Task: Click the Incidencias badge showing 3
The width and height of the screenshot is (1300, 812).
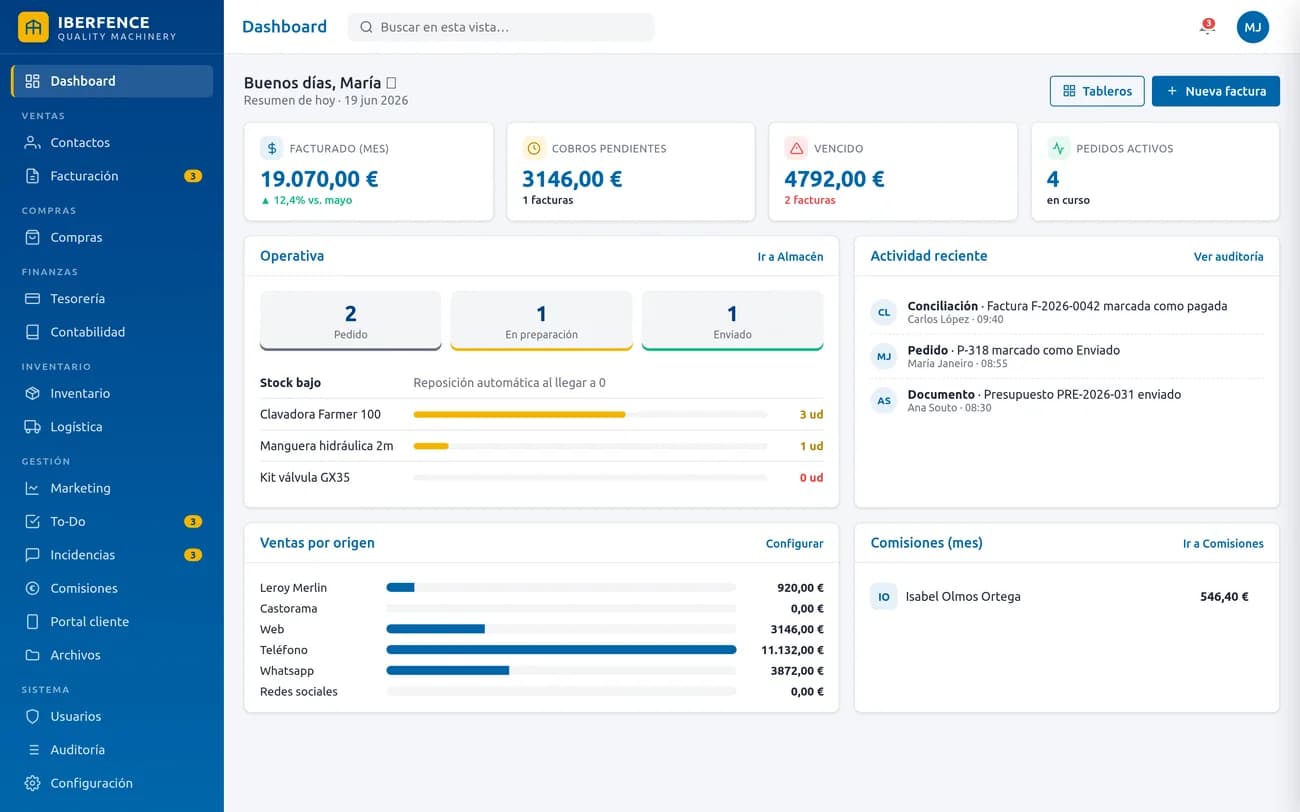Action: click(x=193, y=555)
